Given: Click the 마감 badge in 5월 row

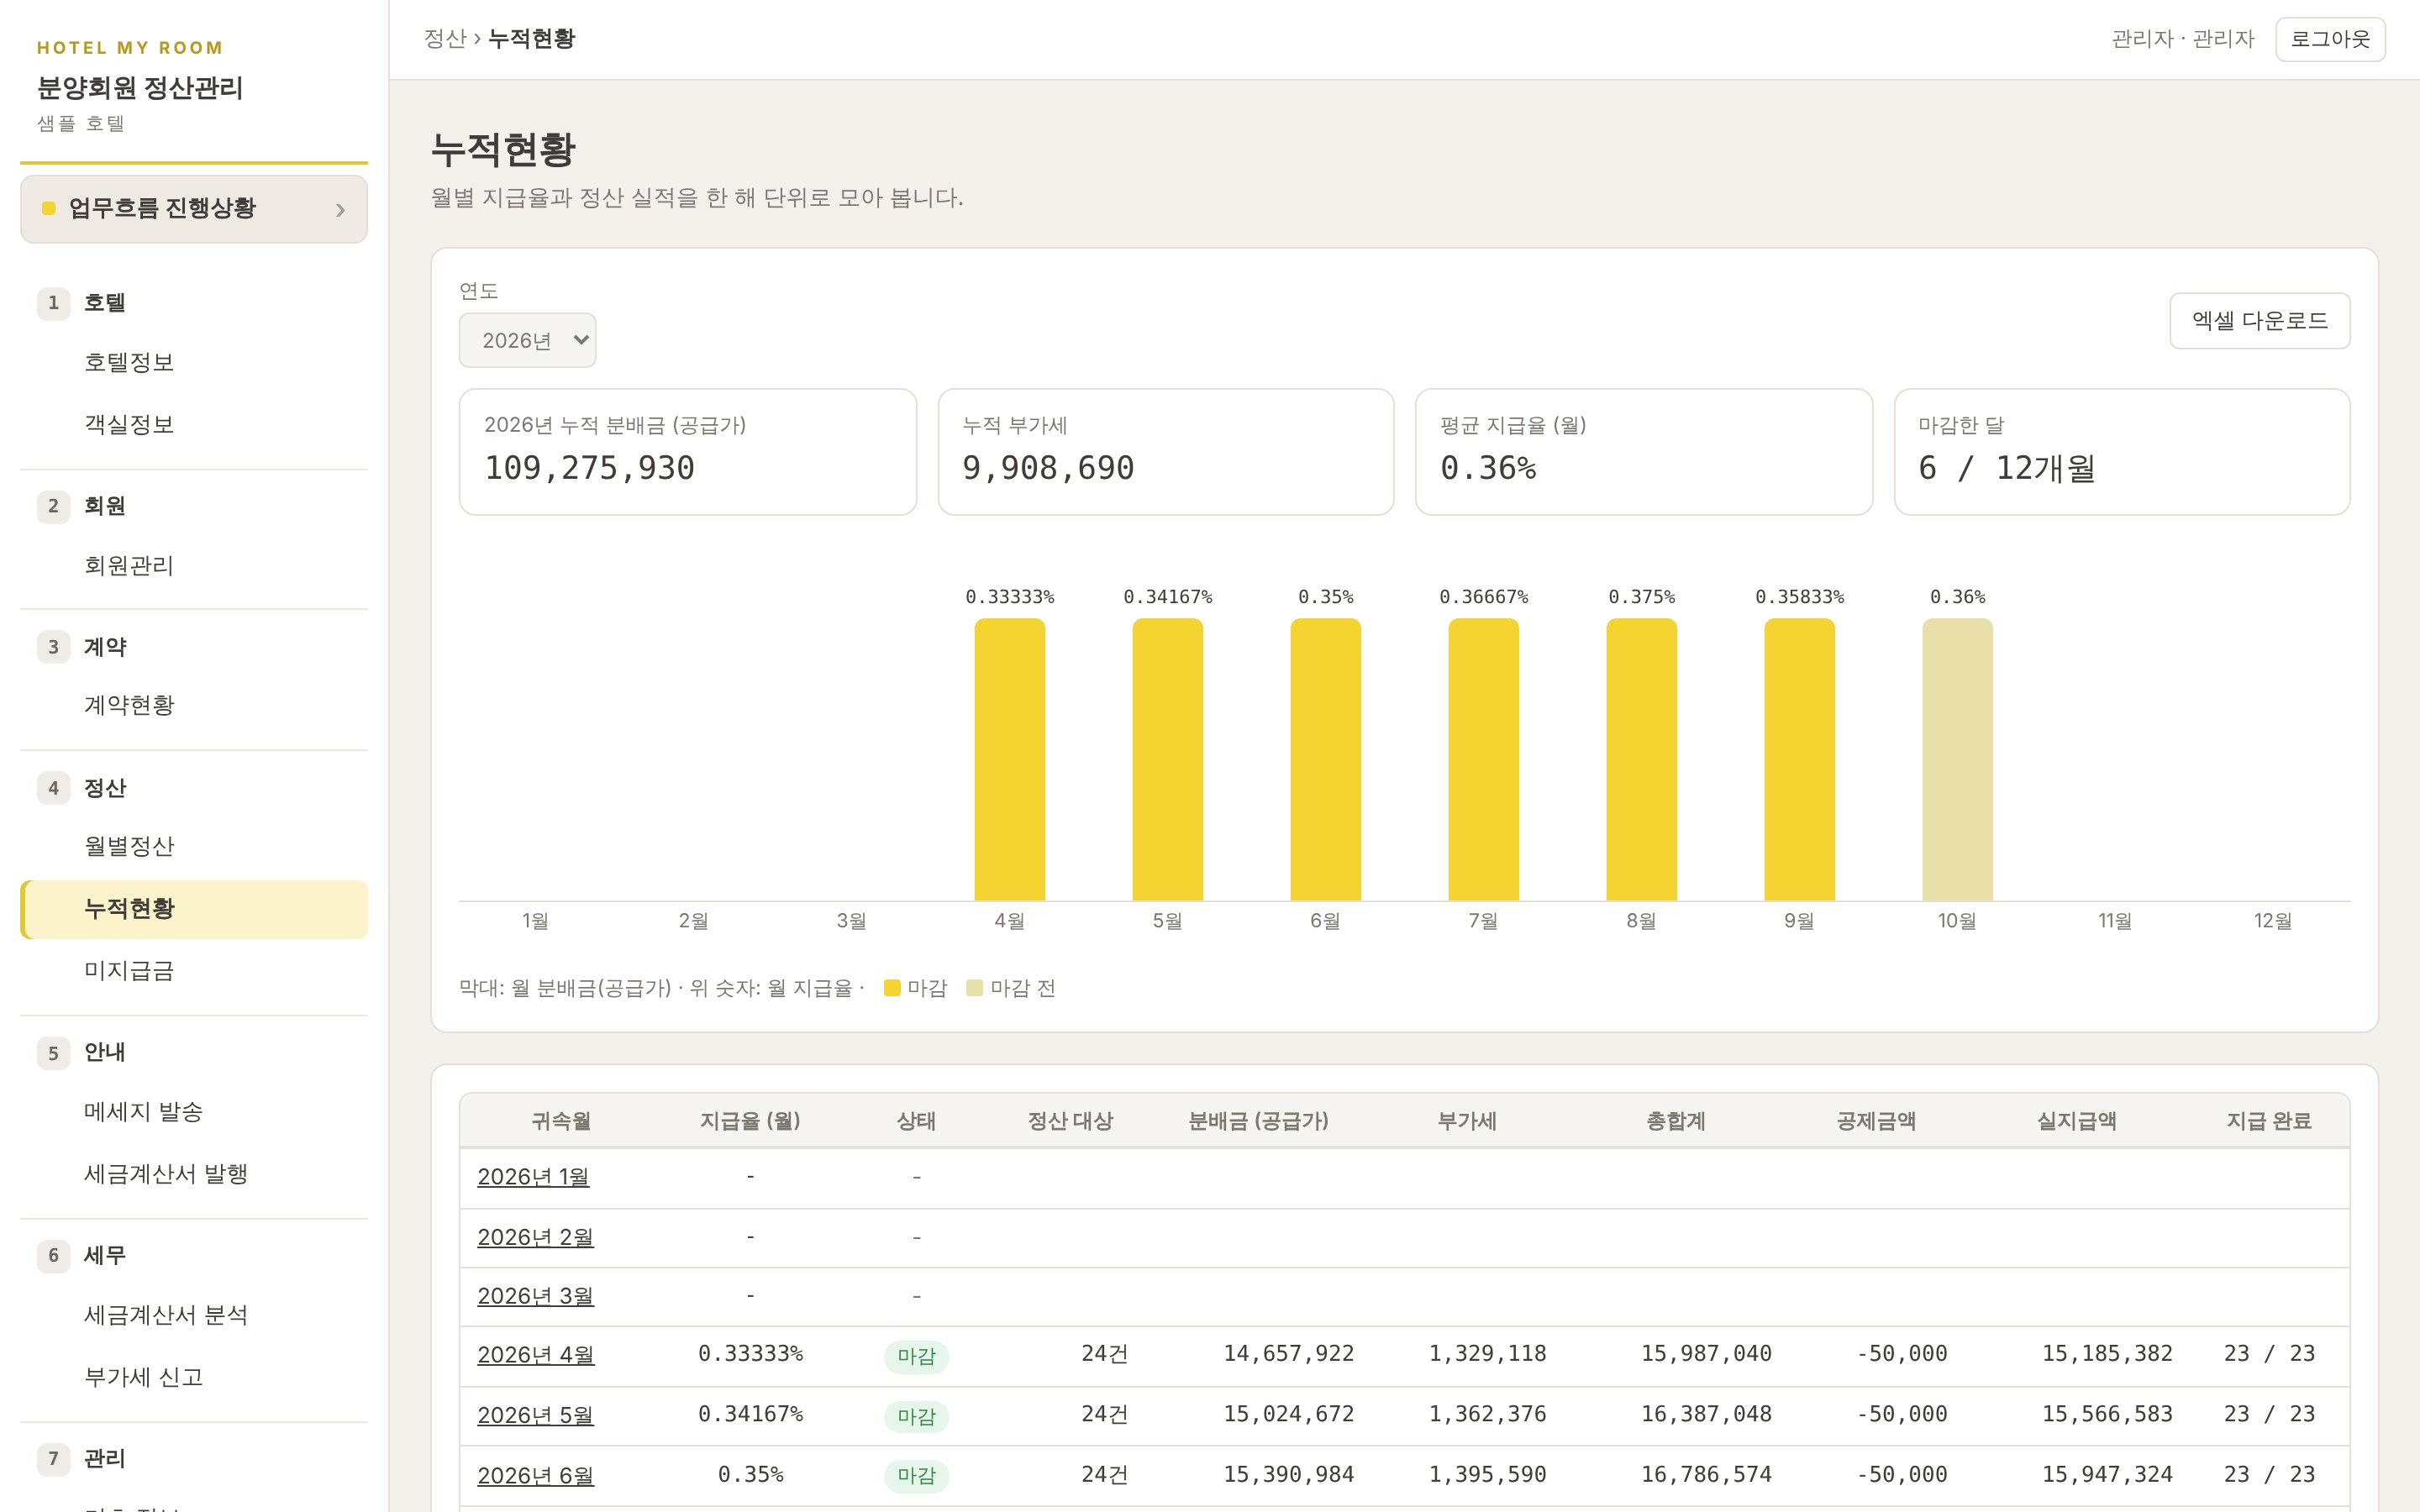Looking at the screenshot, I should [x=916, y=1416].
